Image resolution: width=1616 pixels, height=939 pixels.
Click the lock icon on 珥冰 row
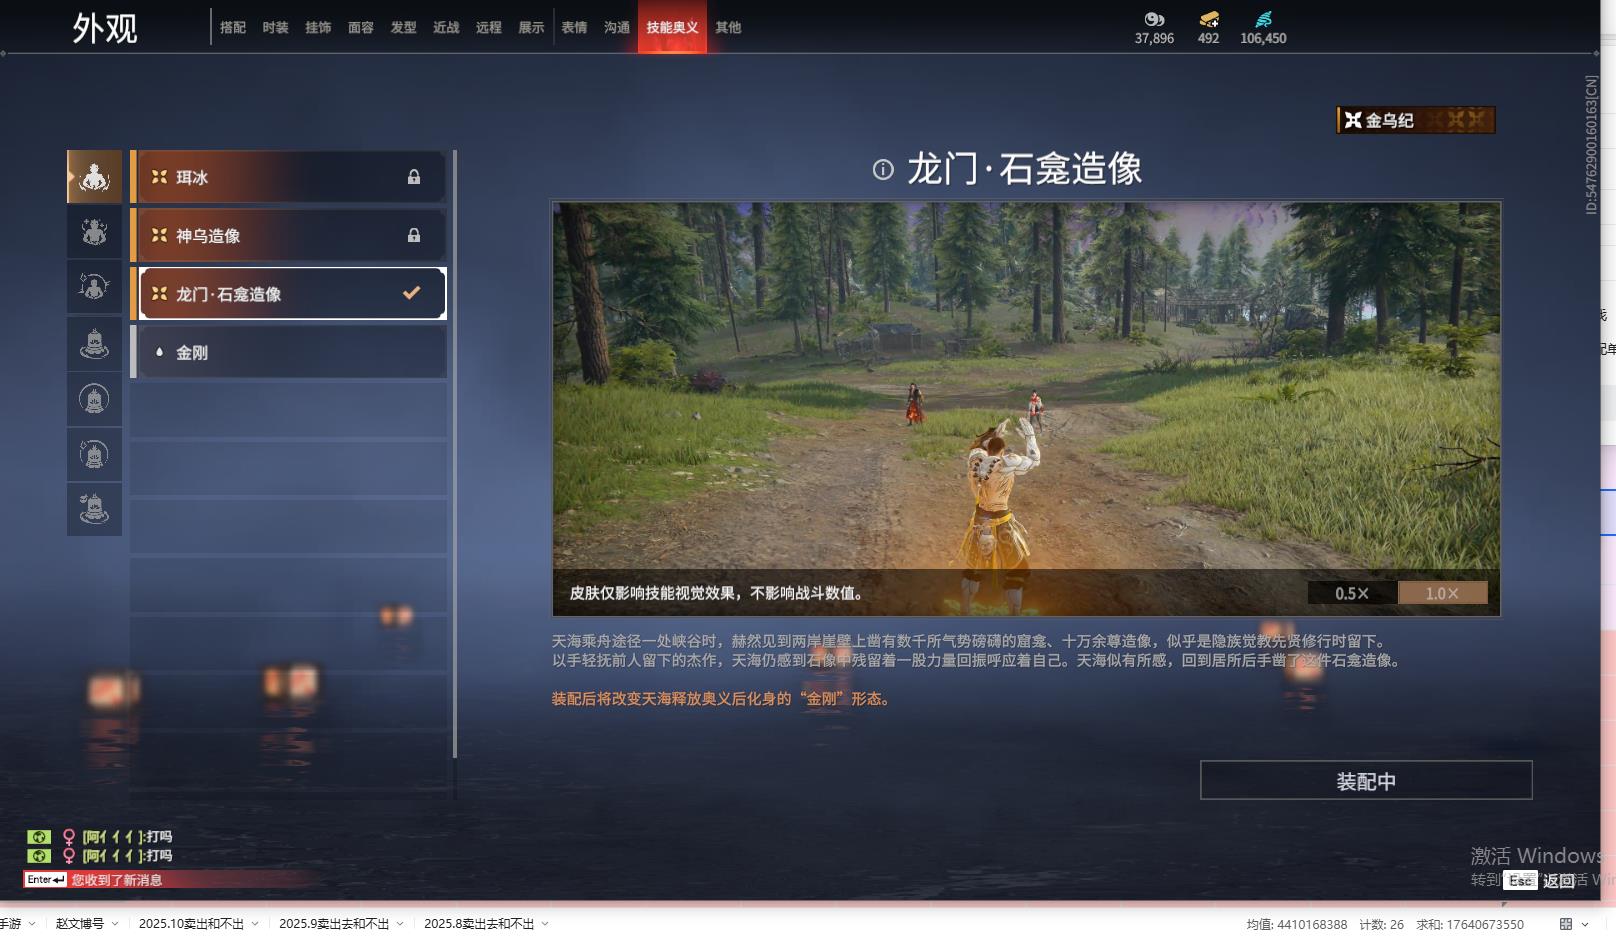click(x=414, y=177)
